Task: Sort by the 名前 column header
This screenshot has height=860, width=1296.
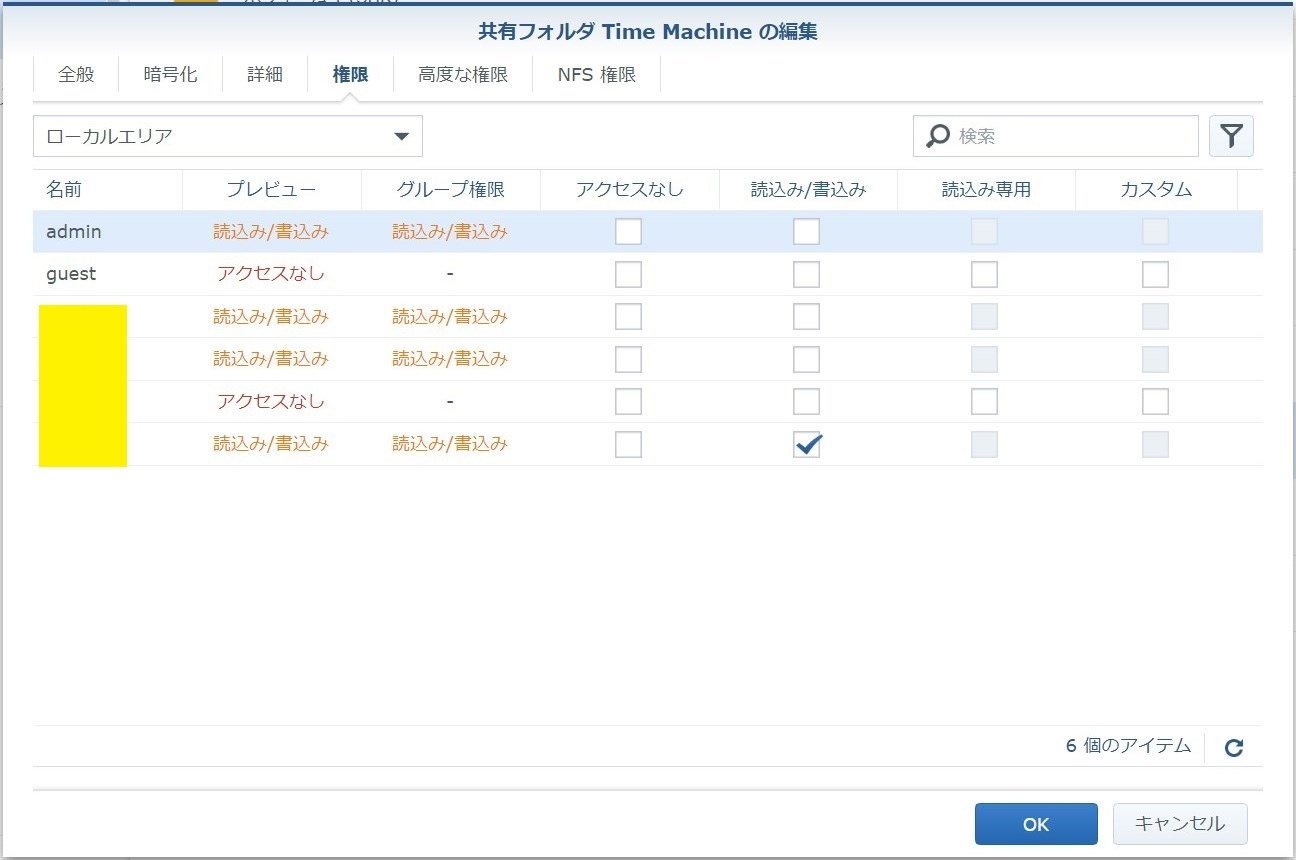Action: click(64, 190)
